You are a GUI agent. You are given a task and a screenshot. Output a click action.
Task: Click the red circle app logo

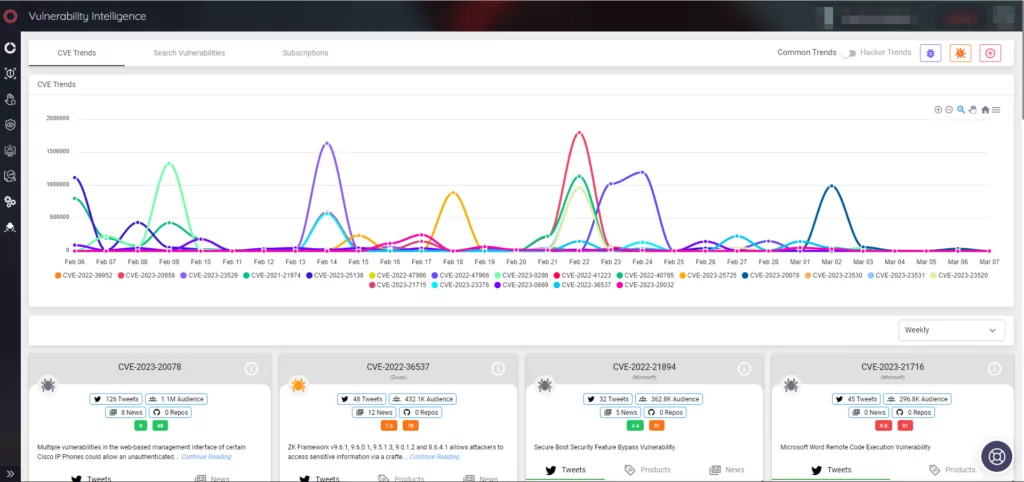tap(10, 16)
